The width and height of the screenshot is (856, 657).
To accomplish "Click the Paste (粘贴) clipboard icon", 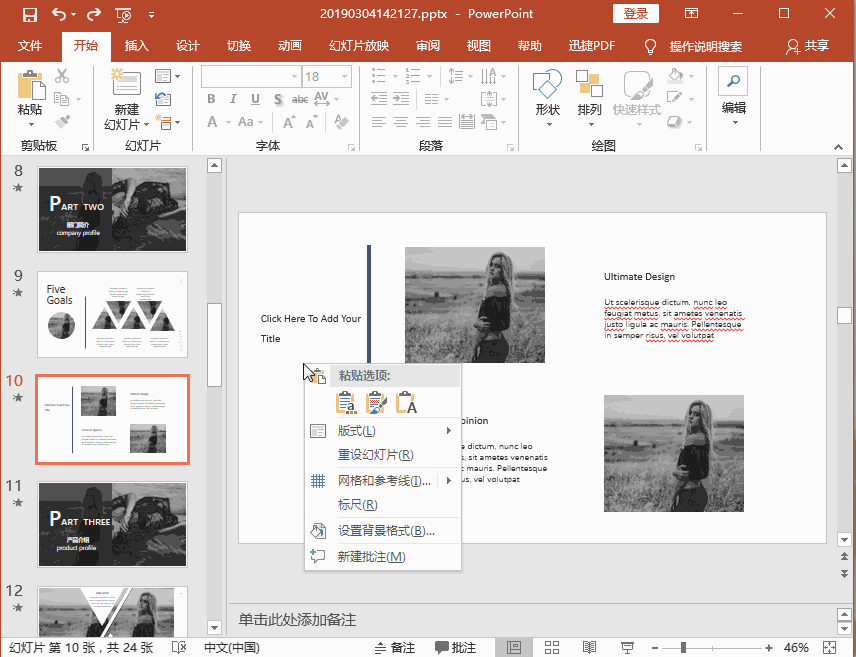I will [x=30, y=85].
